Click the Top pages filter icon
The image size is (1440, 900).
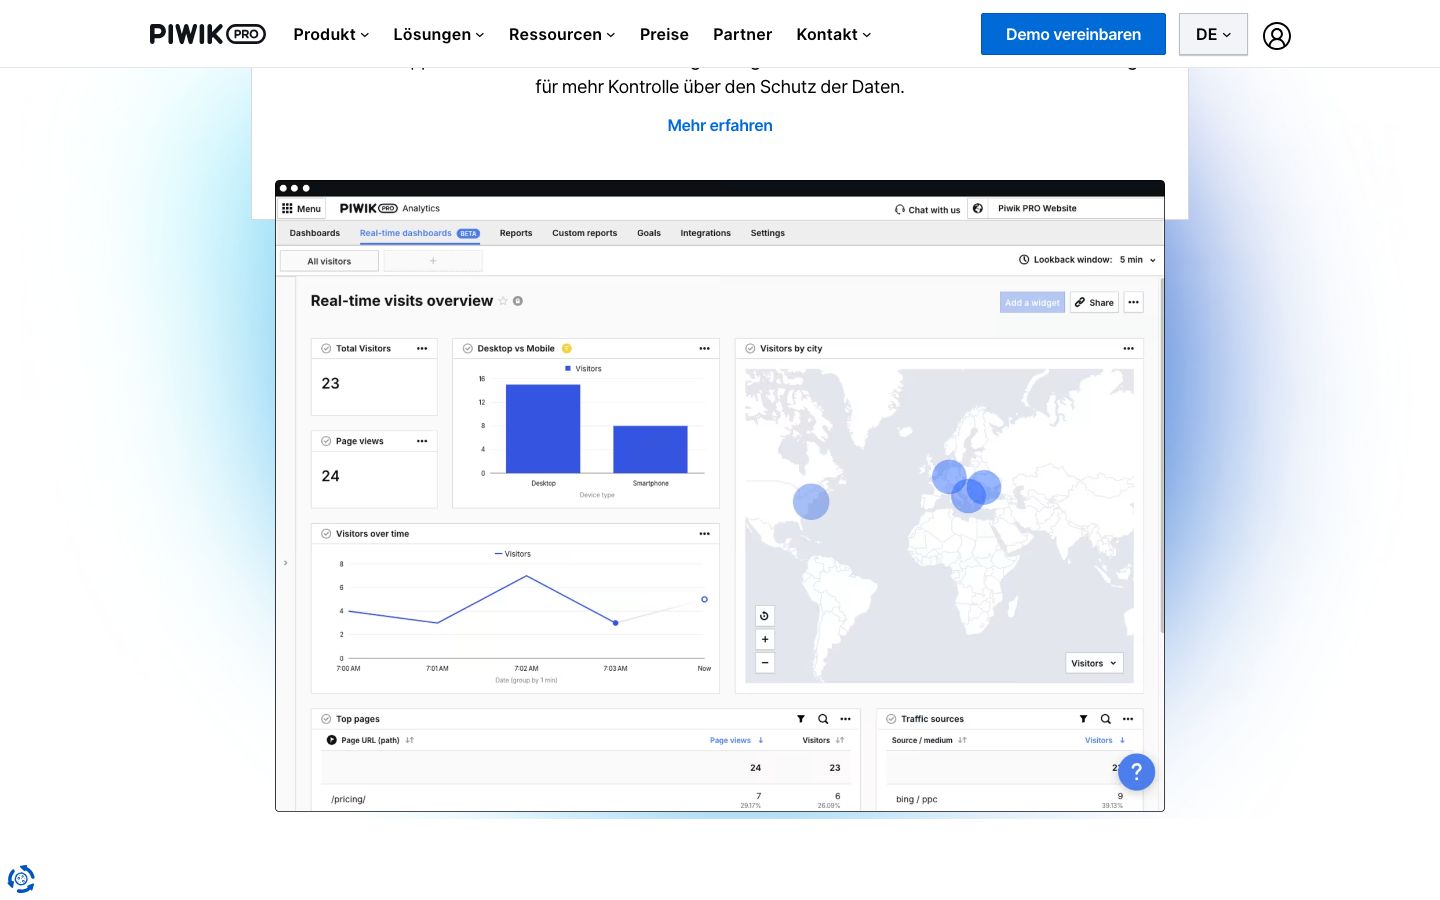(801, 719)
